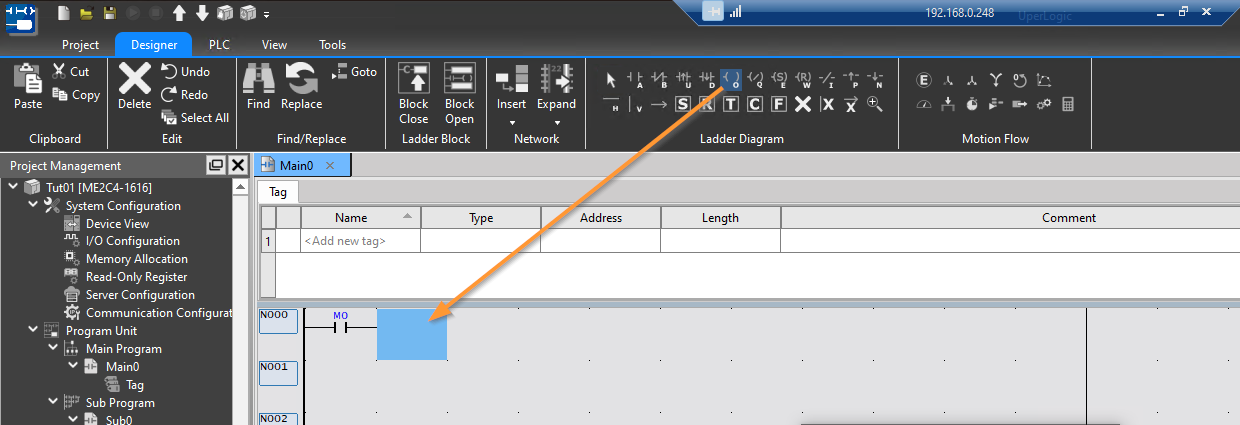The height and width of the screenshot is (425, 1240).
Task: Click the Save icon in quick toolbar
Action: point(109,13)
